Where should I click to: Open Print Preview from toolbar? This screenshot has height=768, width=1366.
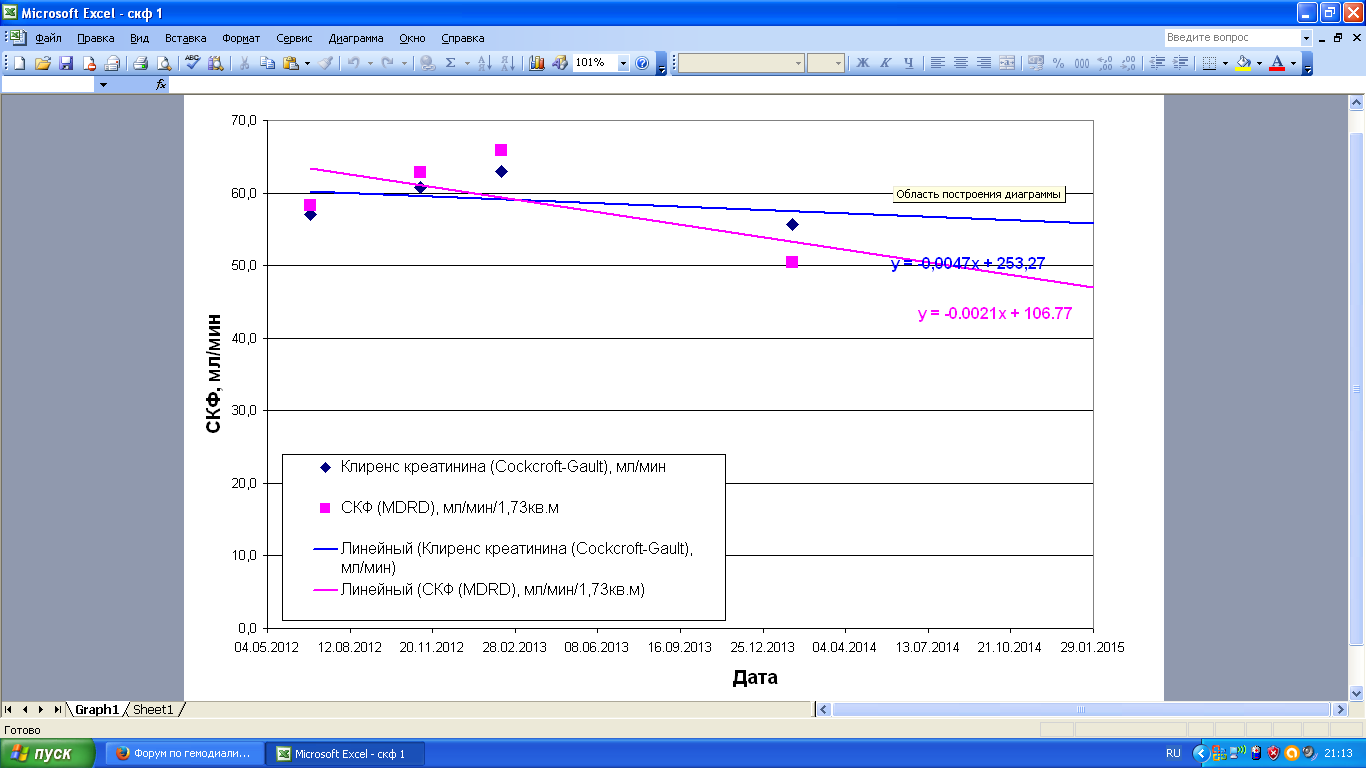164,63
